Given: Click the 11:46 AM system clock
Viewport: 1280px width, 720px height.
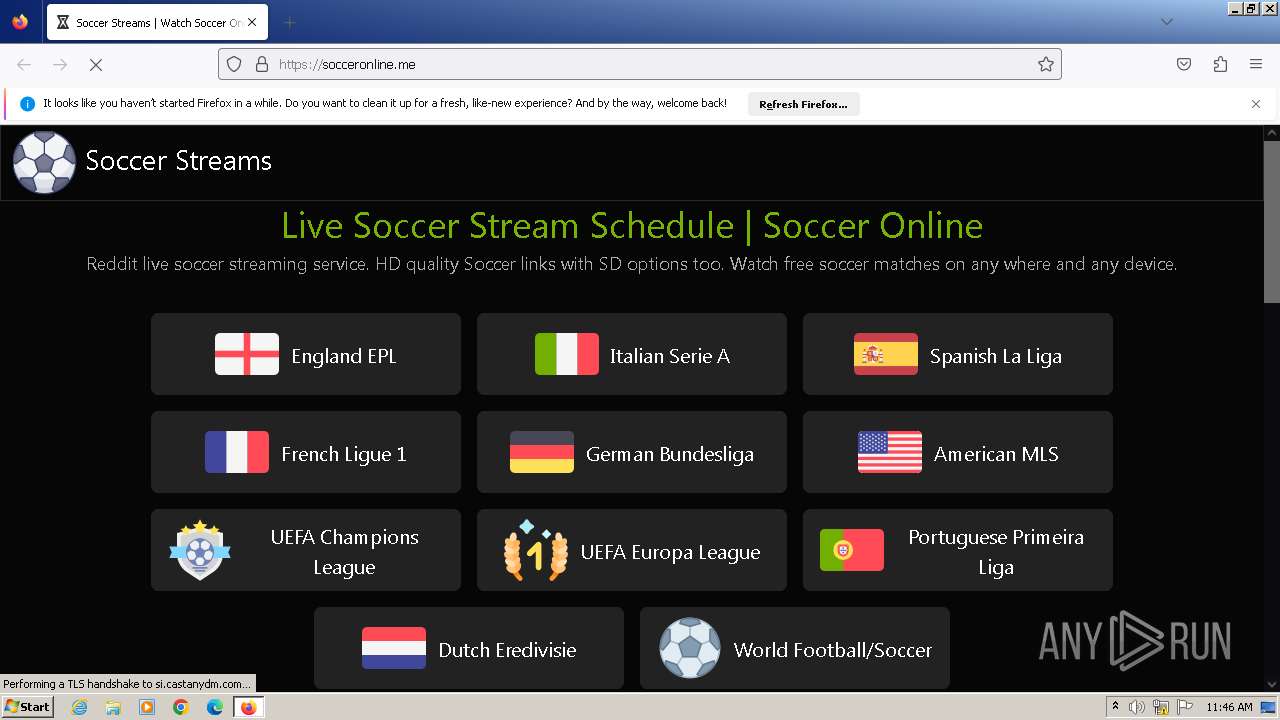Looking at the screenshot, I should (1229, 707).
